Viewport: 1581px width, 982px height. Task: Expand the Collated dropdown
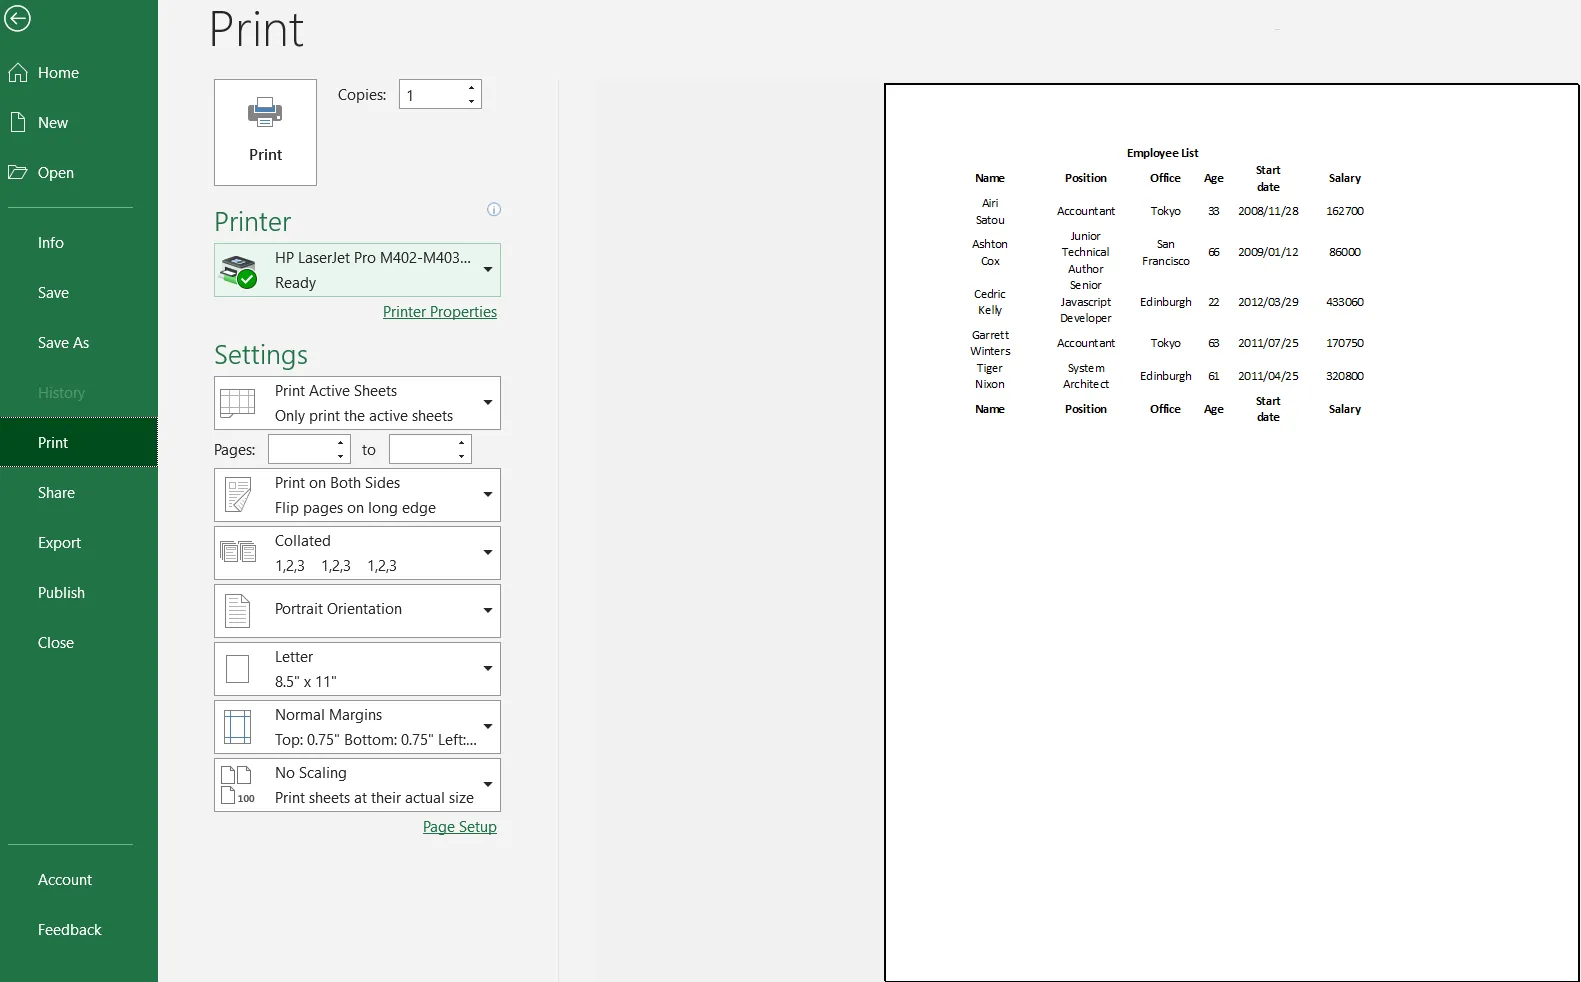click(x=488, y=553)
